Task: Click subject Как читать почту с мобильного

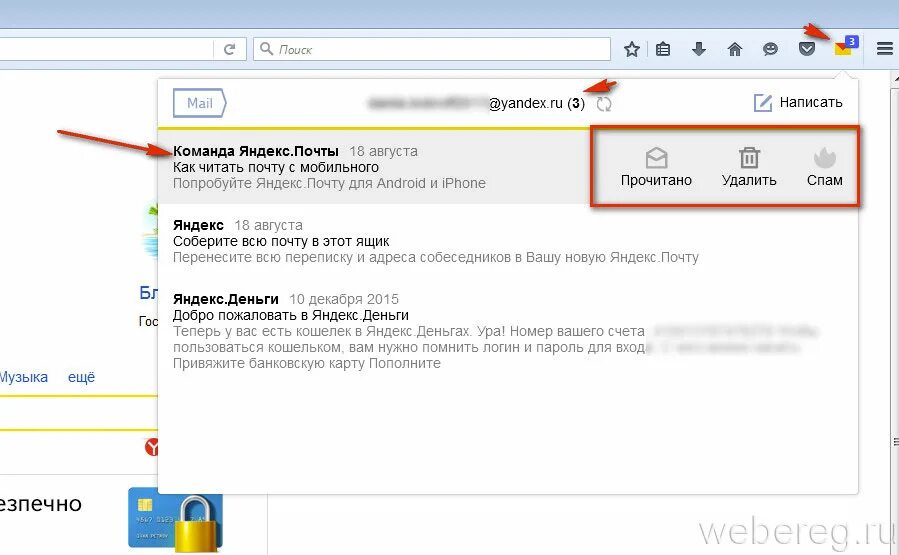Action: [x=276, y=167]
